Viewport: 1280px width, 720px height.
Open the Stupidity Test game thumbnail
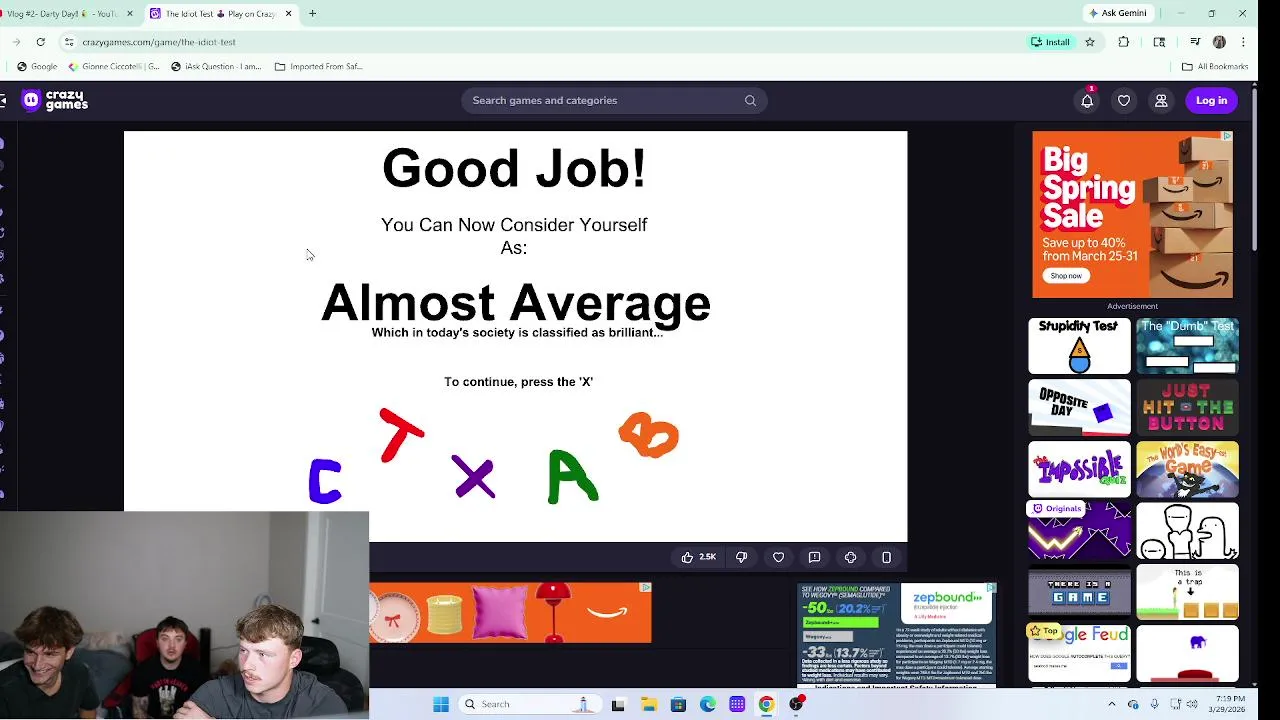(x=1079, y=346)
